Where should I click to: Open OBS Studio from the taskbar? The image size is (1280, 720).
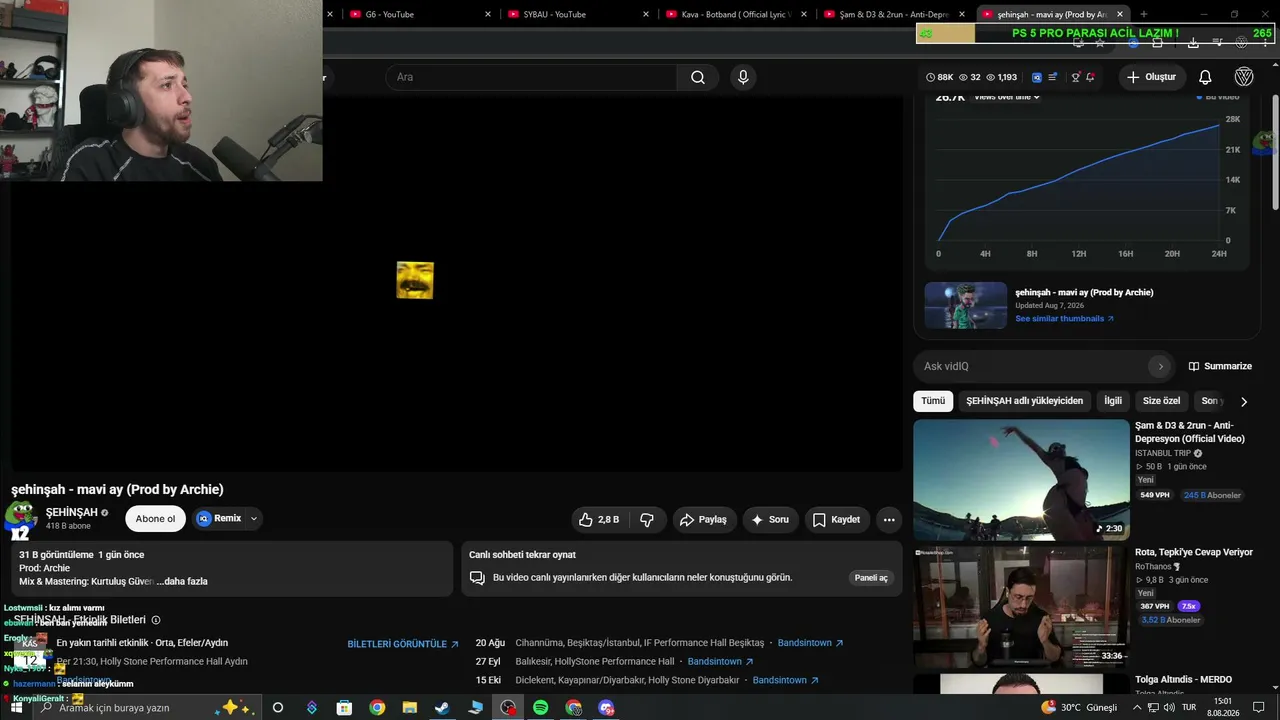point(509,708)
